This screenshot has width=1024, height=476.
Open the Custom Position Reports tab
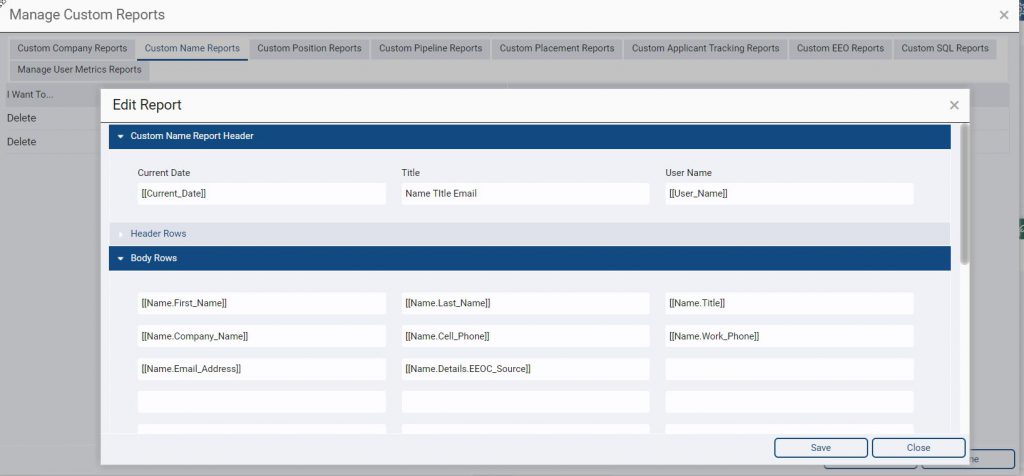[310, 48]
